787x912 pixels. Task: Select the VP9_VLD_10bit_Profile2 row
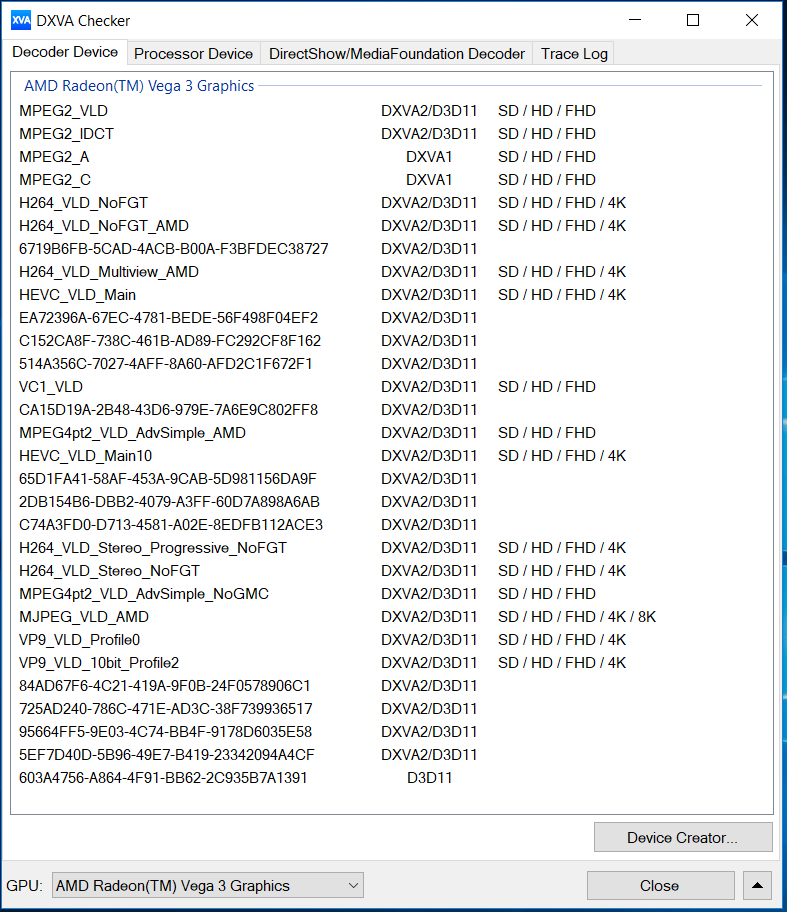(x=390, y=663)
